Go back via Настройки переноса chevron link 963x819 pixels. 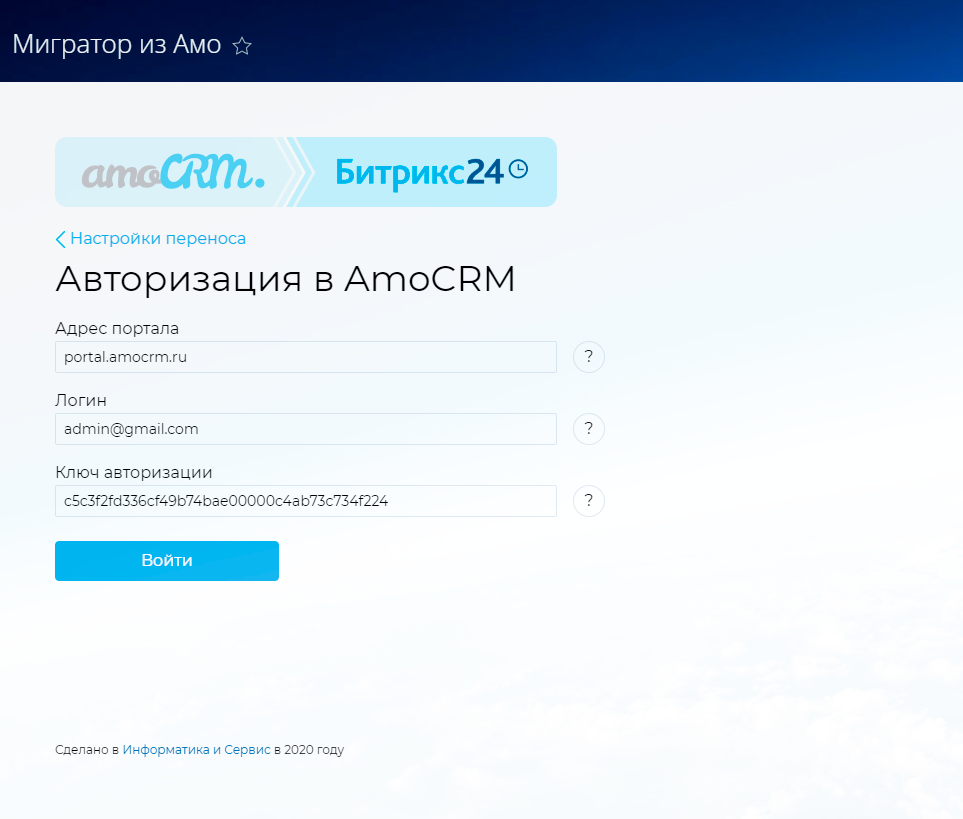pos(150,238)
